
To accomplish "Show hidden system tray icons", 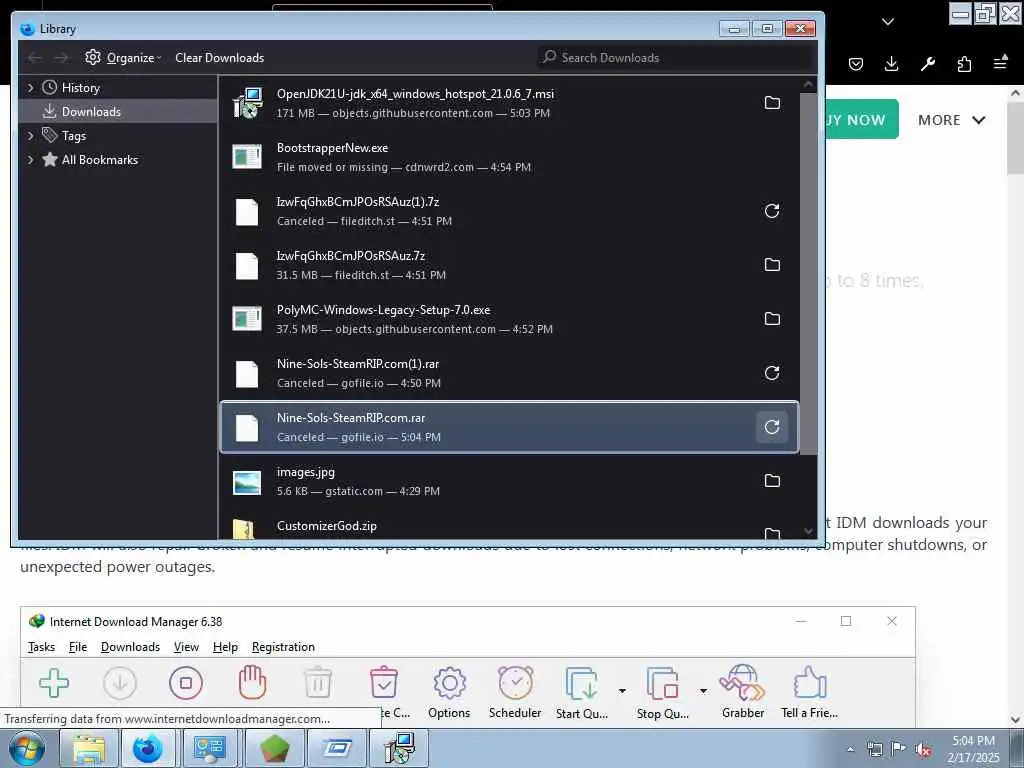I will click(x=850, y=750).
